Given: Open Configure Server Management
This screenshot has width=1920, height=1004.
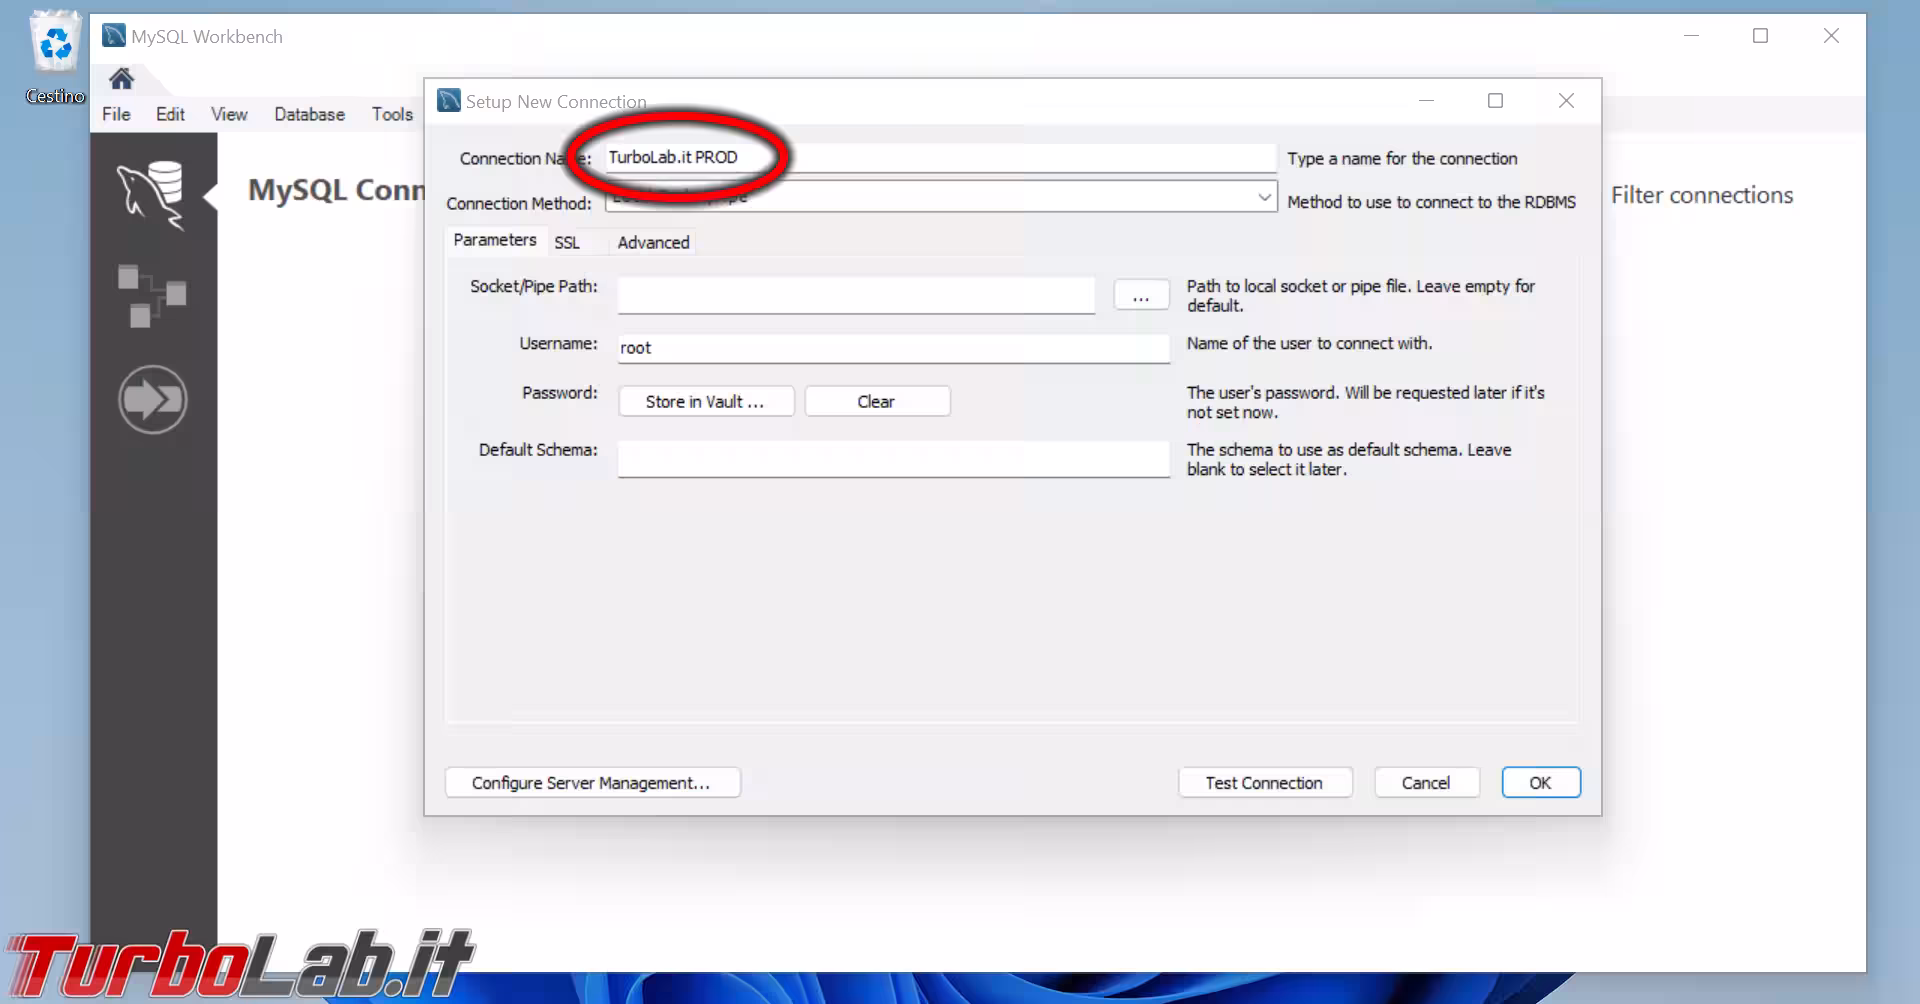Looking at the screenshot, I should (592, 782).
